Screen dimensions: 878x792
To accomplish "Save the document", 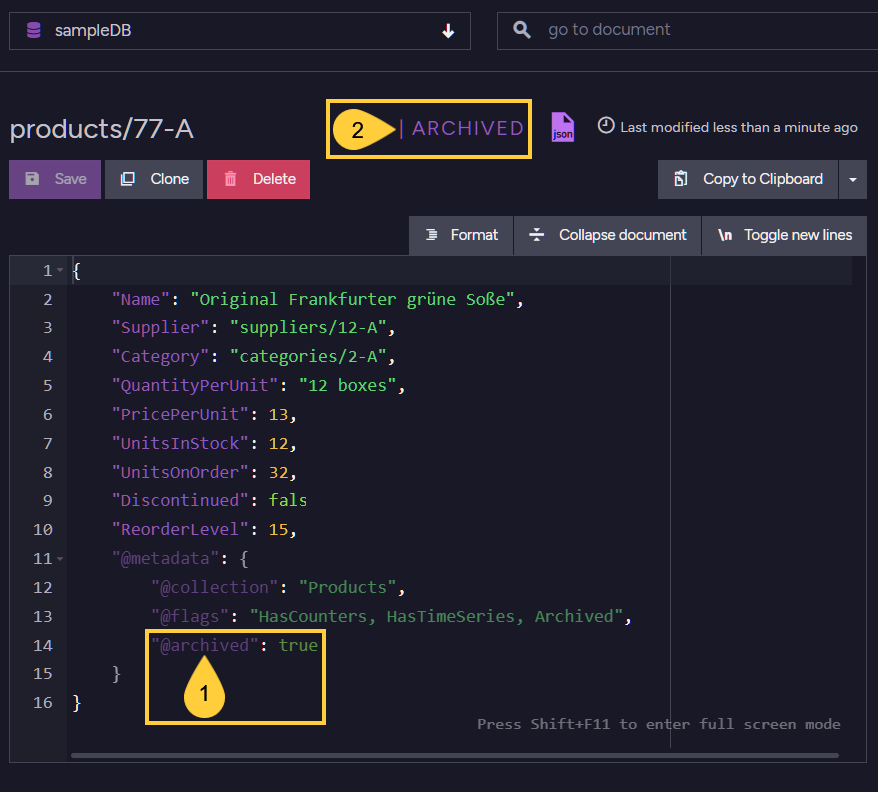I will [55, 179].
